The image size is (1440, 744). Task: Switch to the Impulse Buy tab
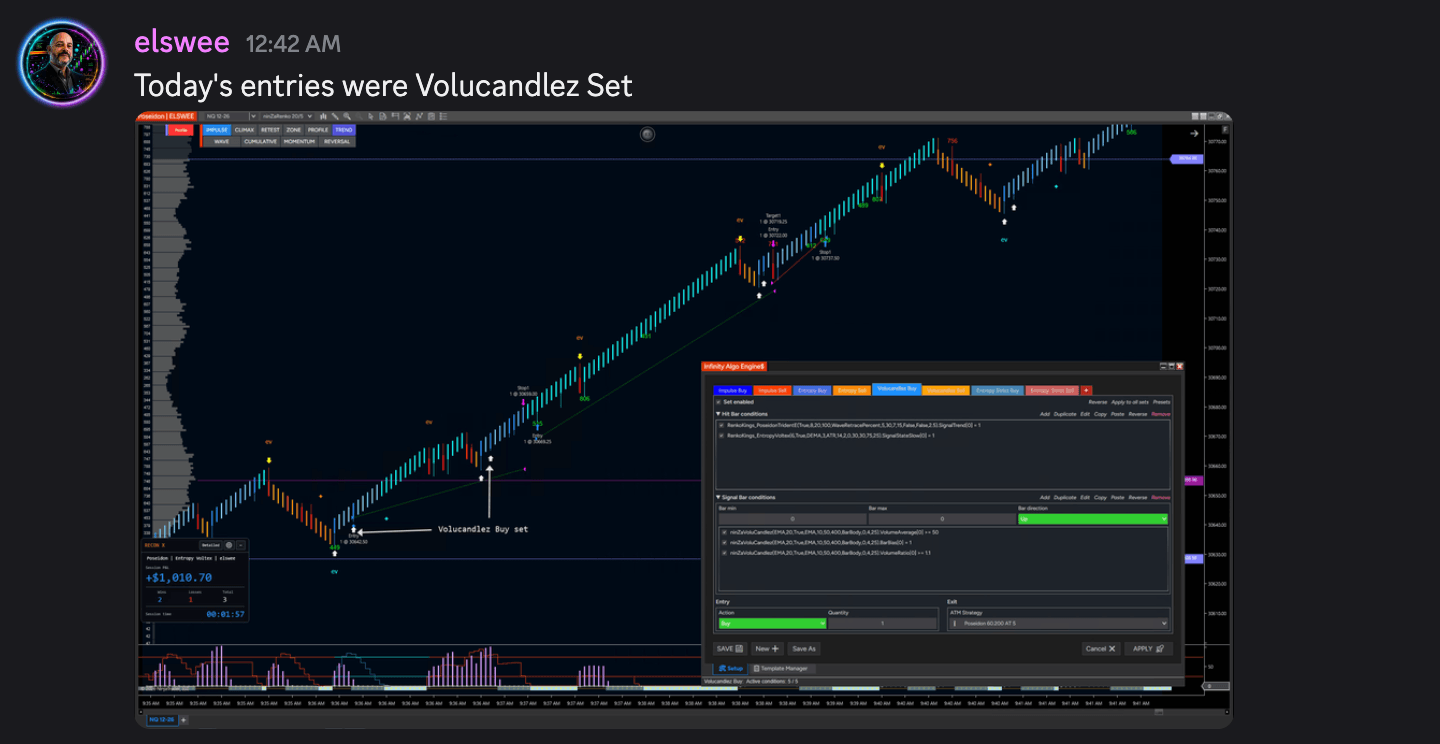coord(733,390)
